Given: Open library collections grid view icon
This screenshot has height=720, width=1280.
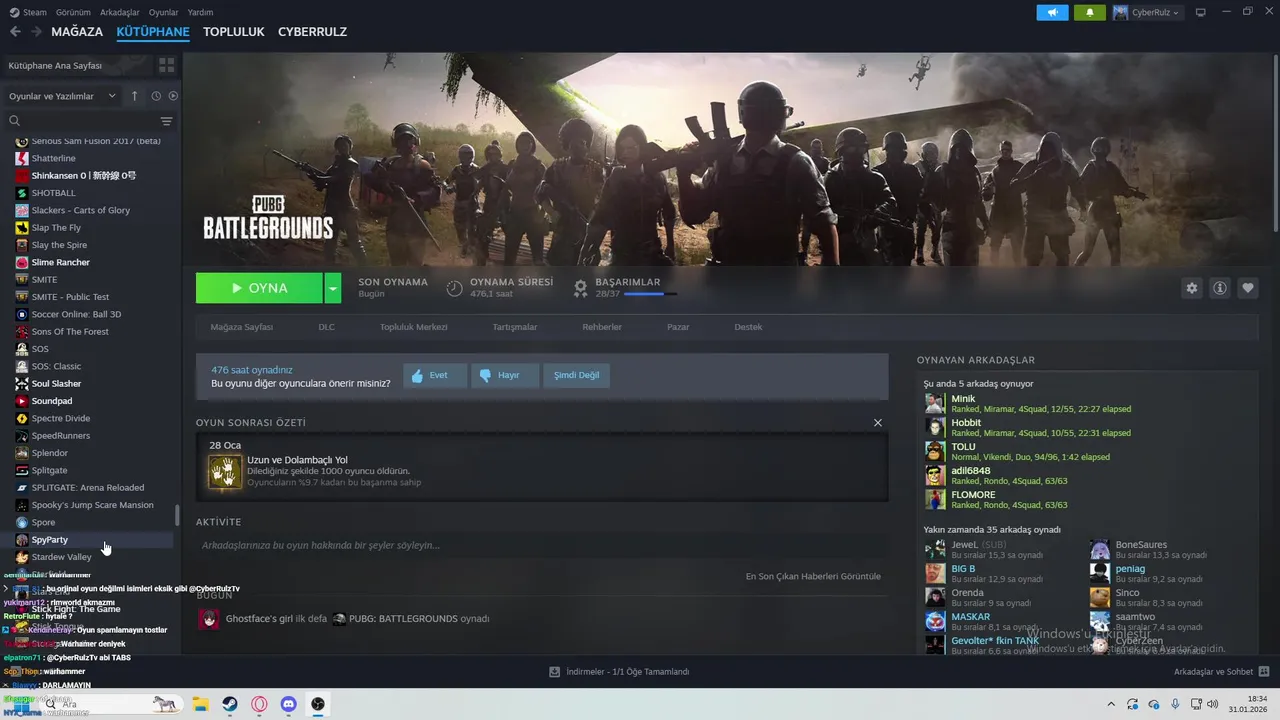Looking at the screenshot, I should [166, 65].
